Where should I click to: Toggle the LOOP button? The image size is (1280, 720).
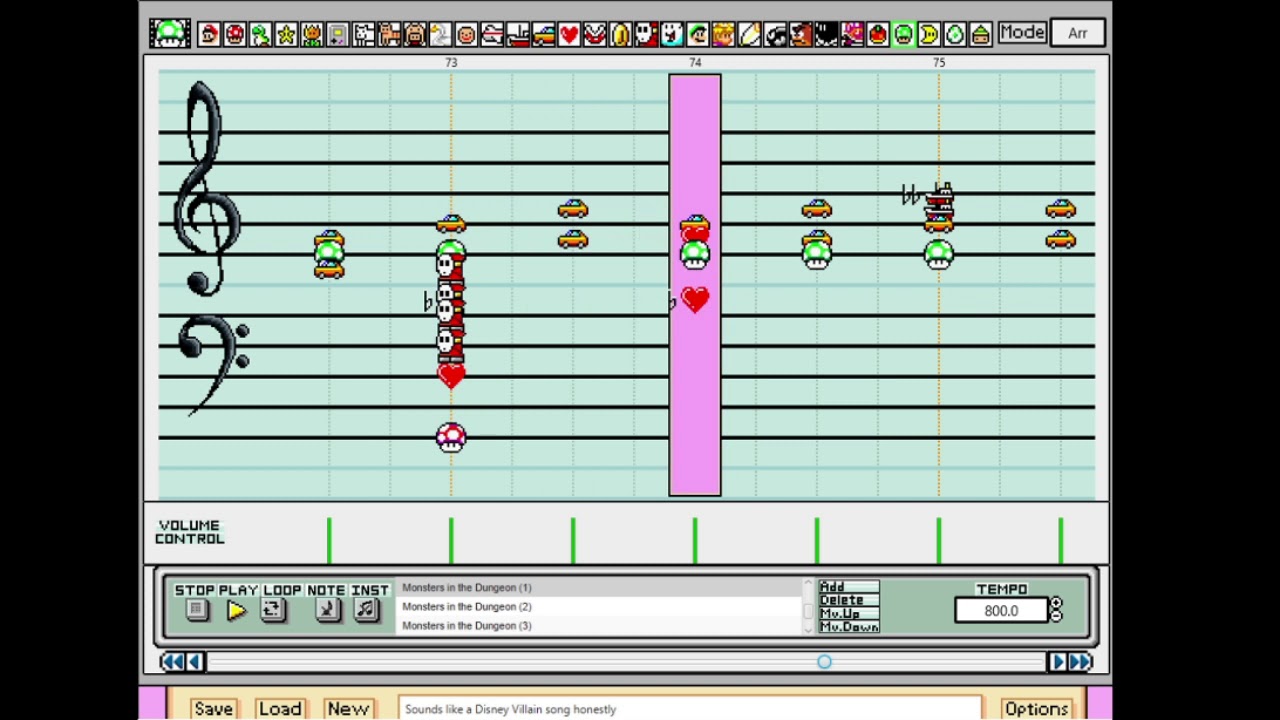(x=272, y=610)
